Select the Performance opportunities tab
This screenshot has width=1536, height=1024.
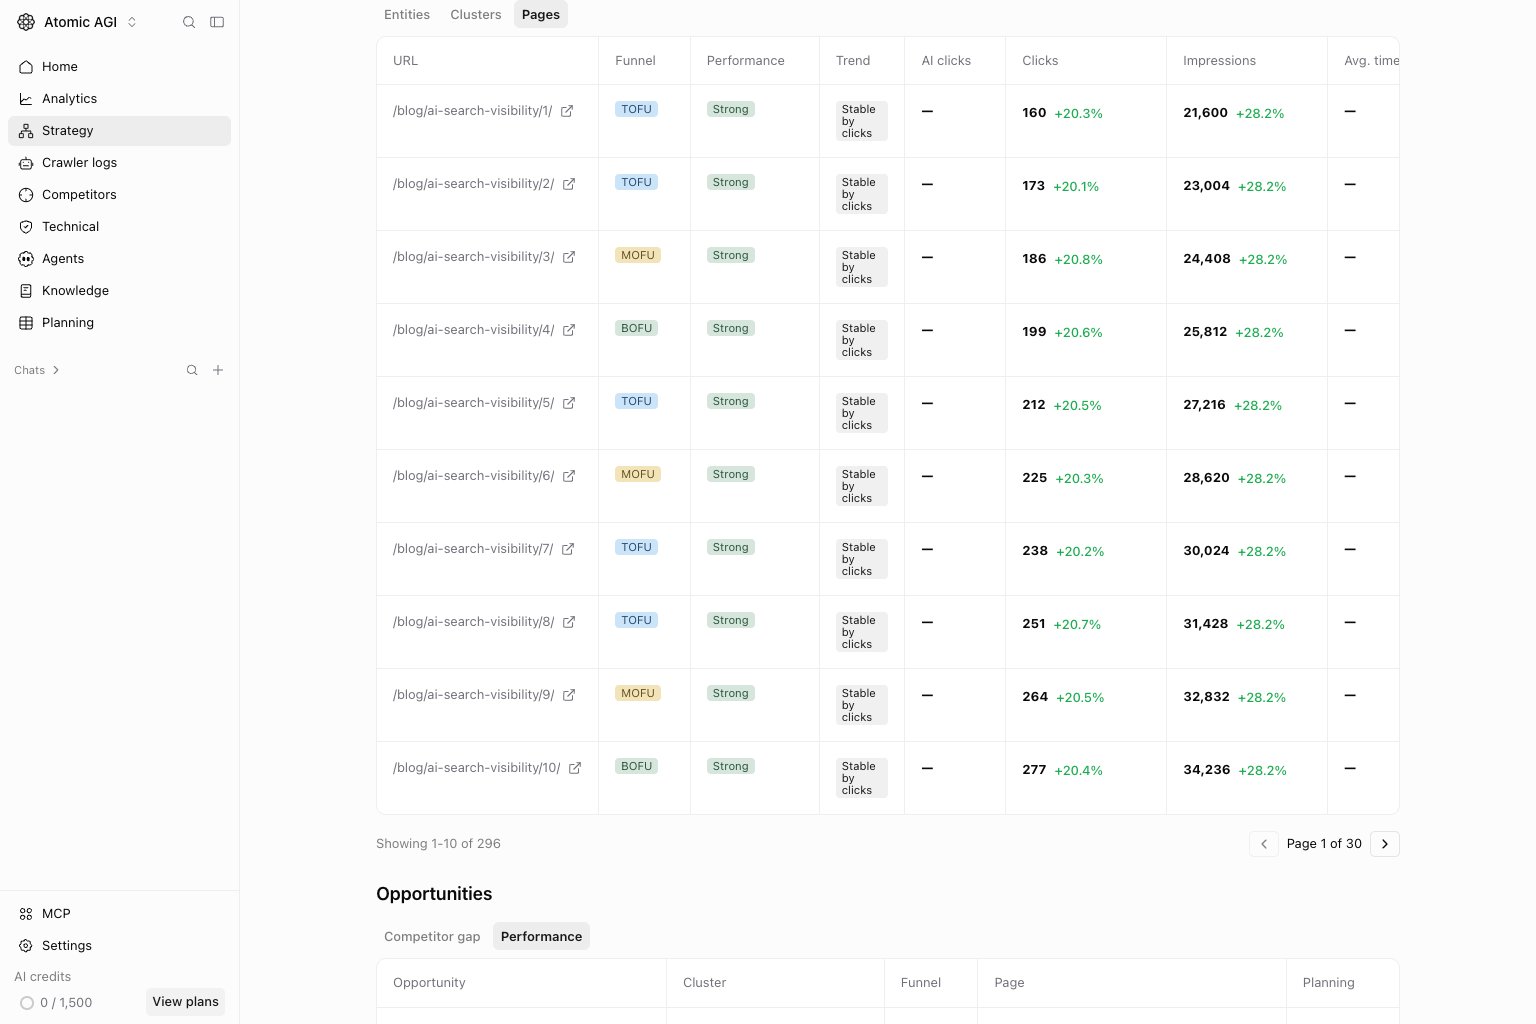coord(541,937)
